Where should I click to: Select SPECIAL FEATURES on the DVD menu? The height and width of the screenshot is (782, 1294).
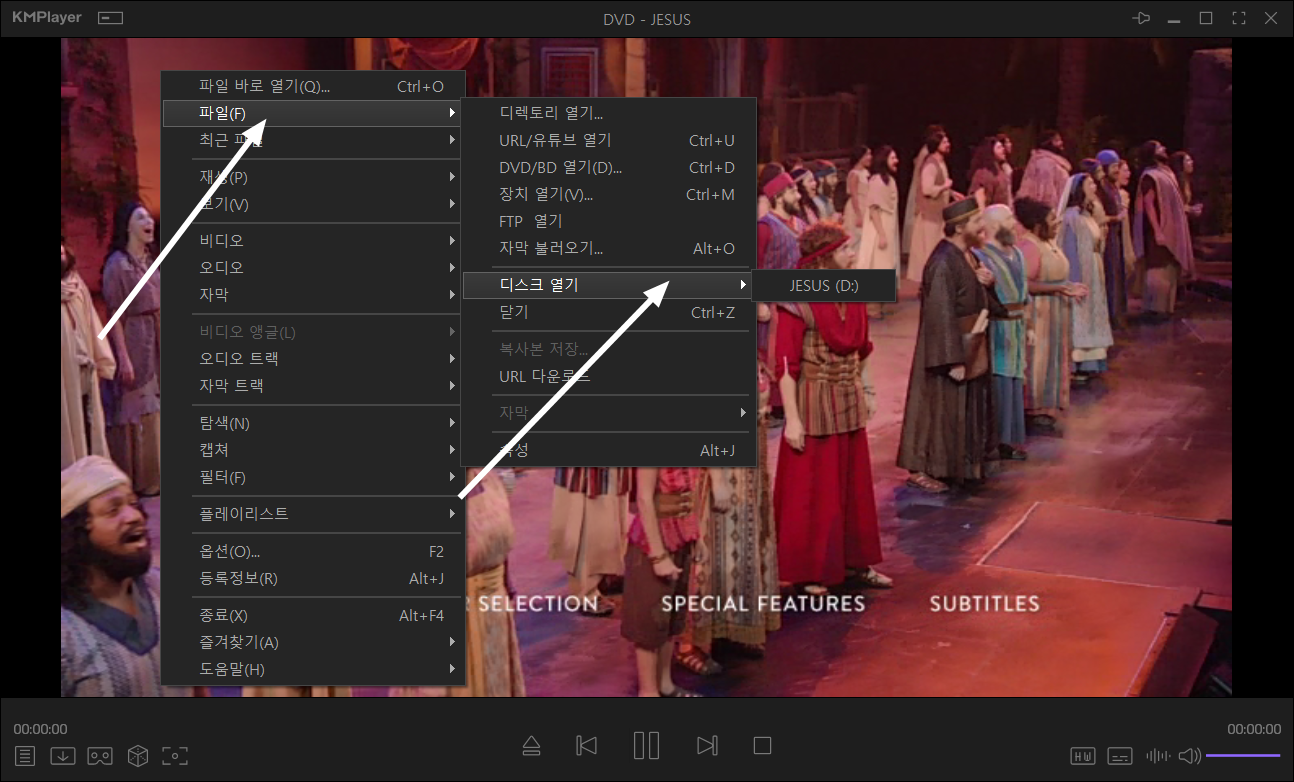(x=763, y=603)
